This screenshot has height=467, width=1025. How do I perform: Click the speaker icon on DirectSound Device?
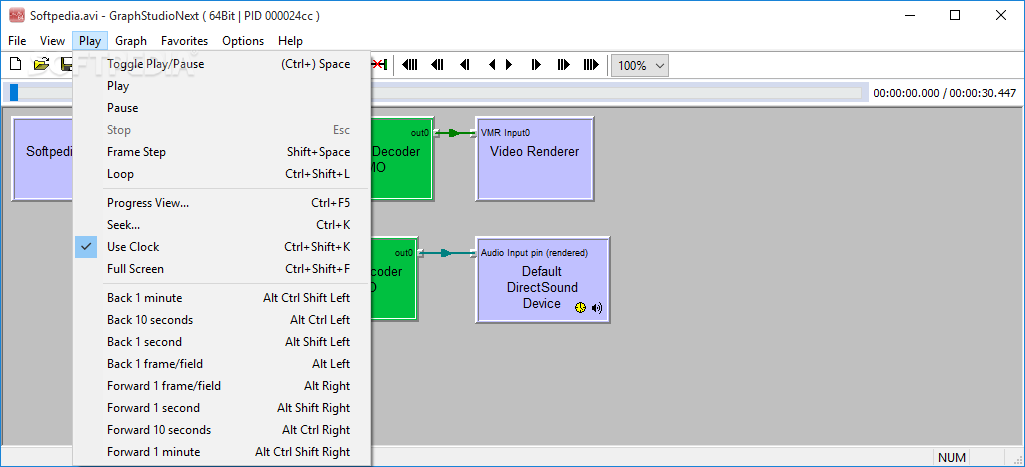[x=597, y=307]
